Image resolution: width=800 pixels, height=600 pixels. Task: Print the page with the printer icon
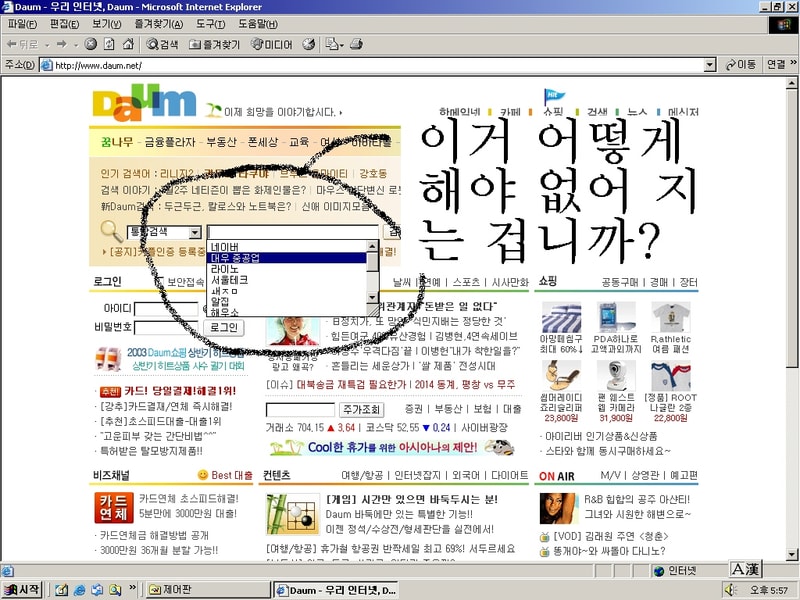(x=356, y=44)
